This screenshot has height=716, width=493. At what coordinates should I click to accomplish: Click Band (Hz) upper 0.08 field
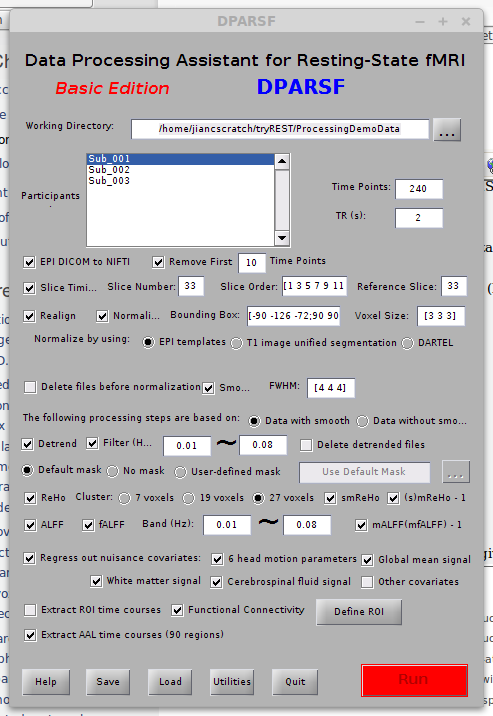pyautogui.click(x=307, y=525)
